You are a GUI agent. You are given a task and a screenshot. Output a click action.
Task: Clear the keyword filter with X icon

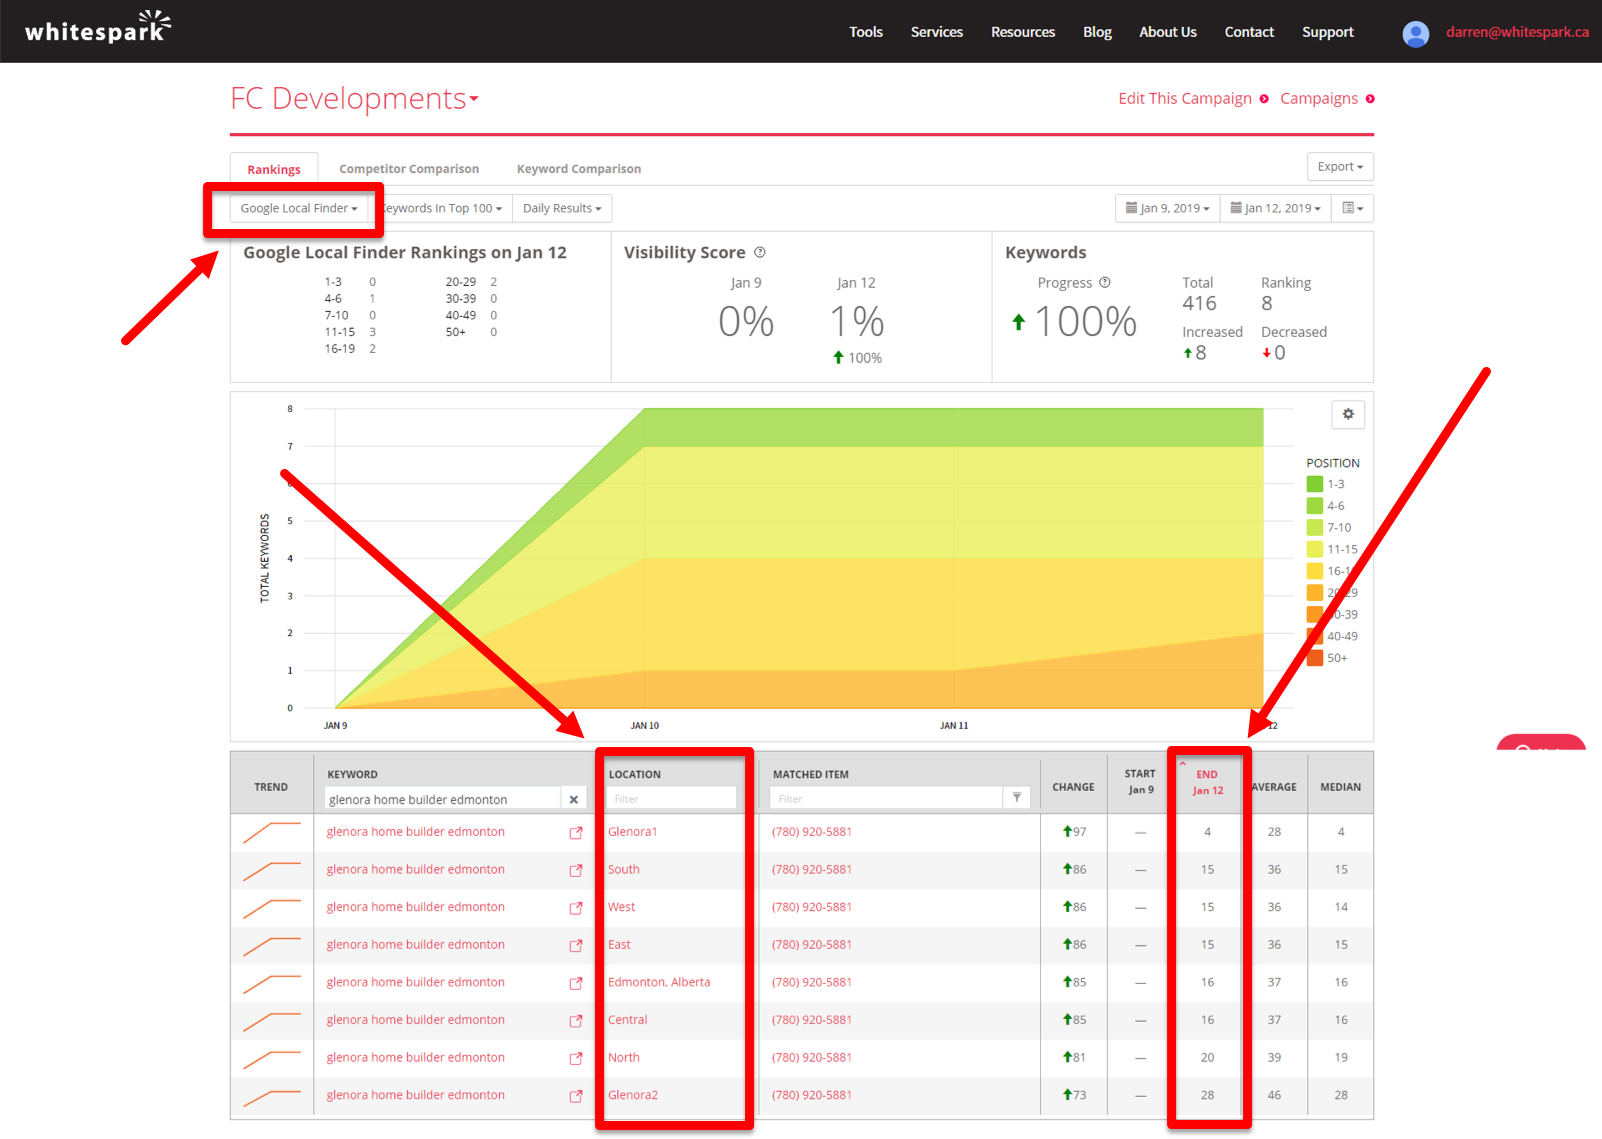[x=574, y=800]
